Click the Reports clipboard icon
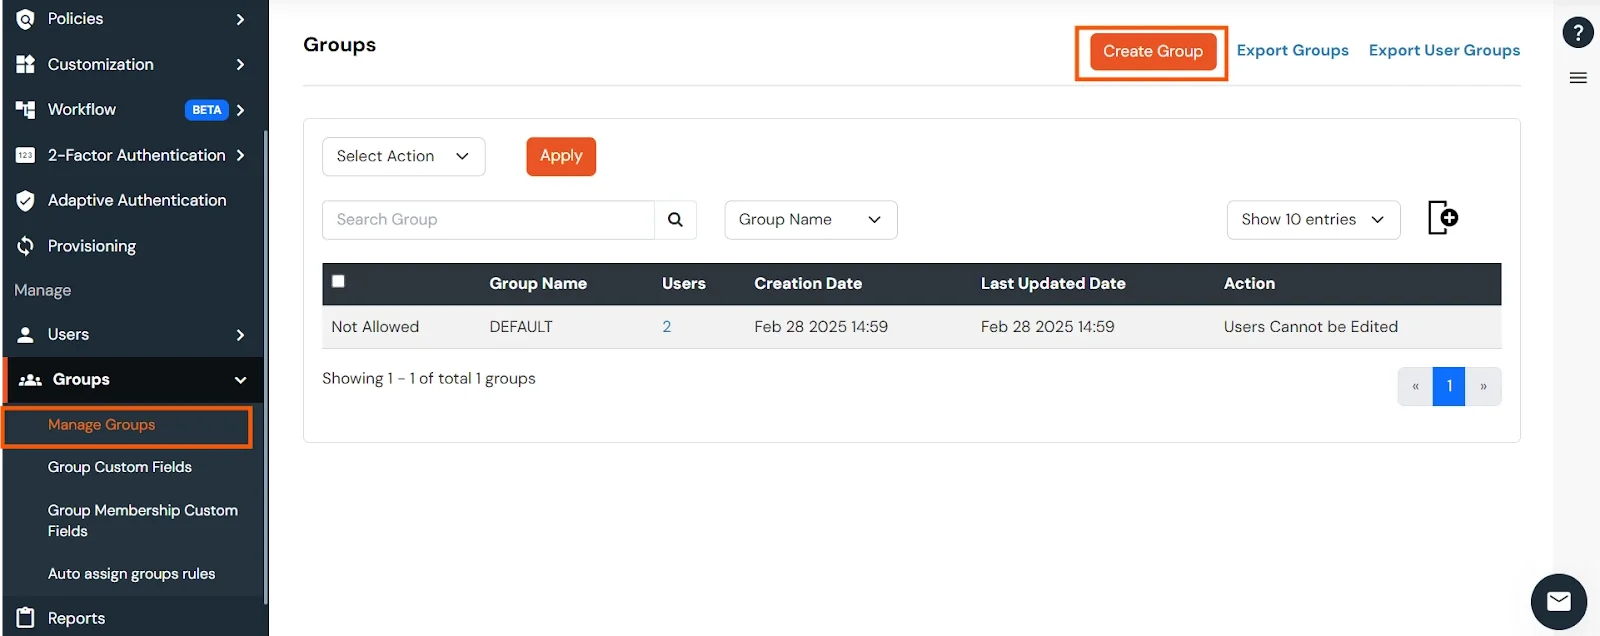1600x636 pixels. [x=26, y=618]
